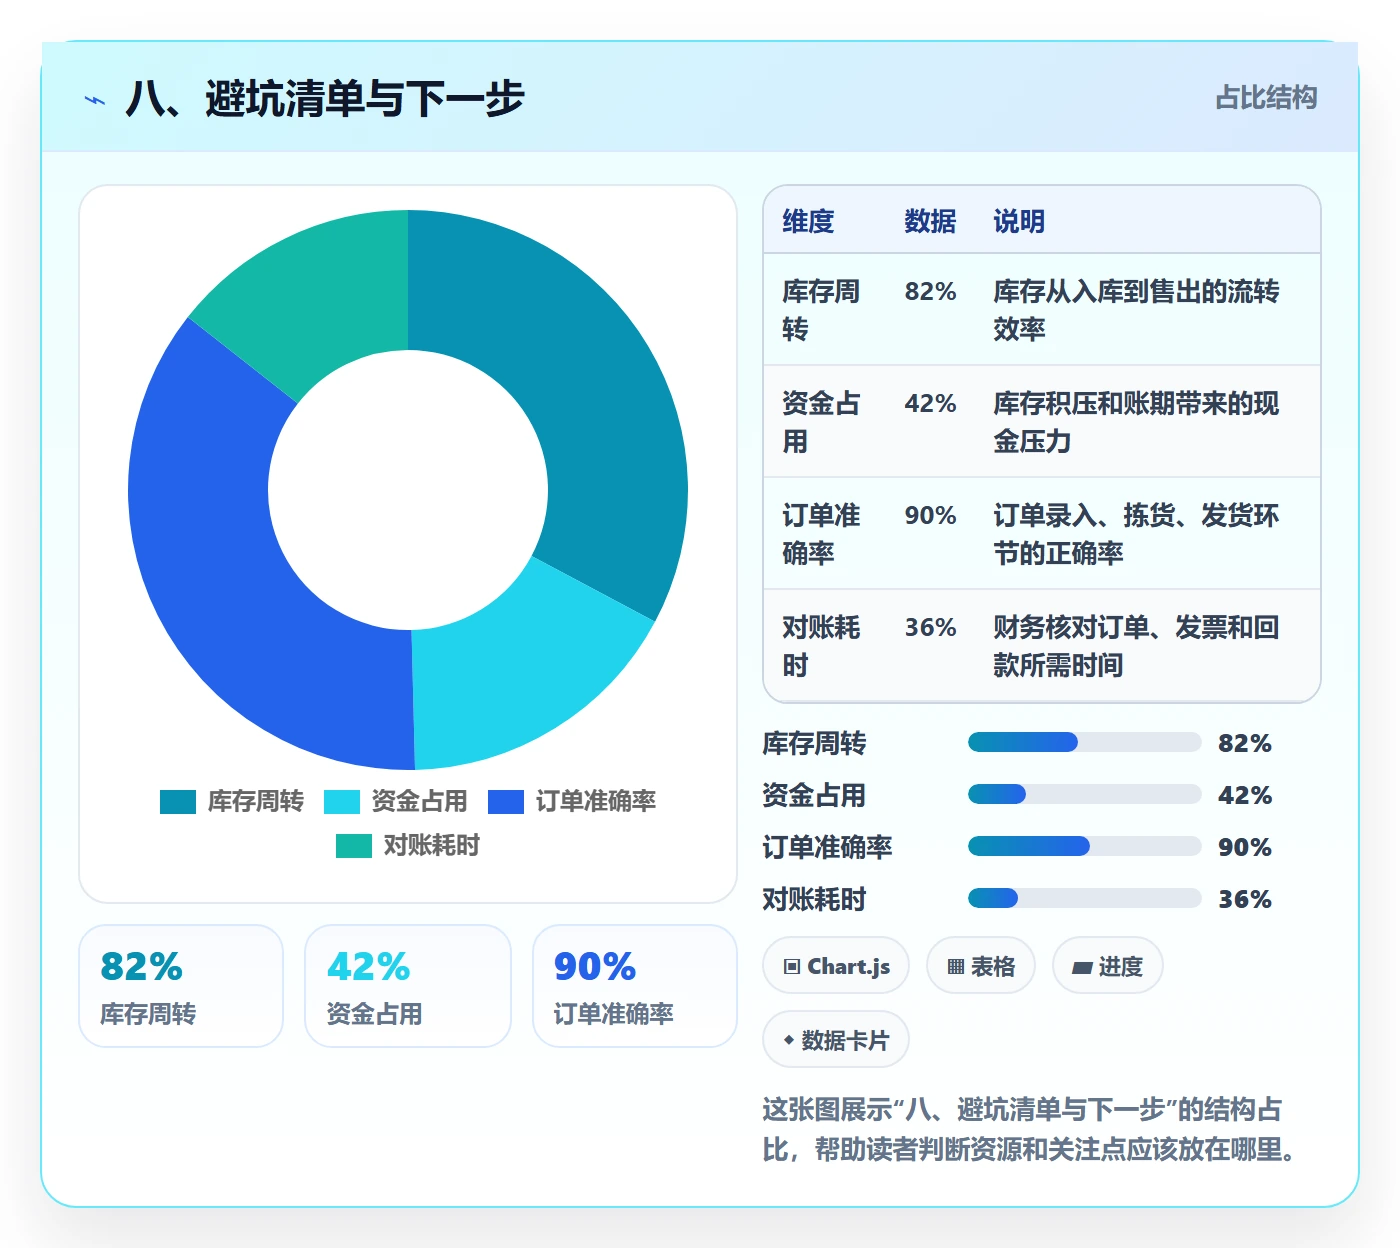
Task: Click the 36% value in the table
Action: point(930,627)
